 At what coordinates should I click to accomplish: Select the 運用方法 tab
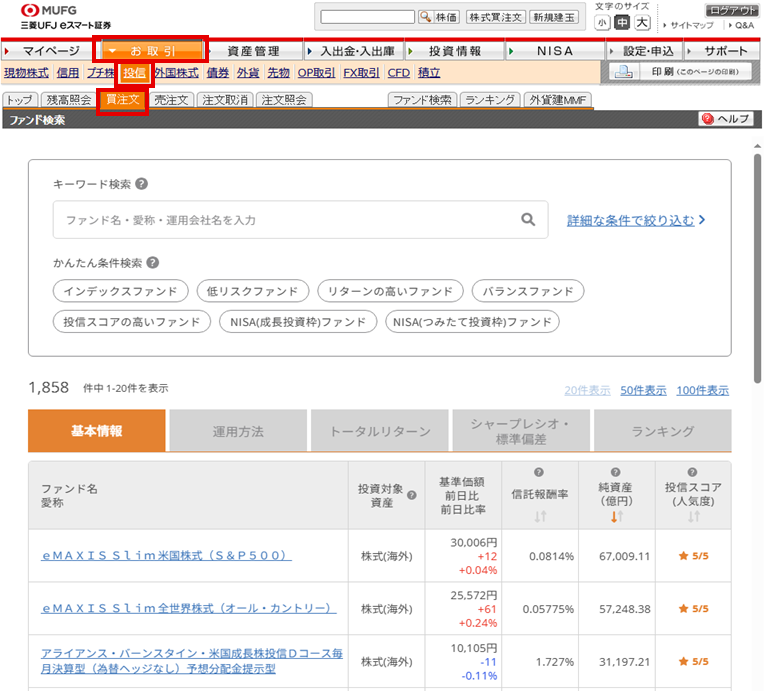(x=238, y=432)
